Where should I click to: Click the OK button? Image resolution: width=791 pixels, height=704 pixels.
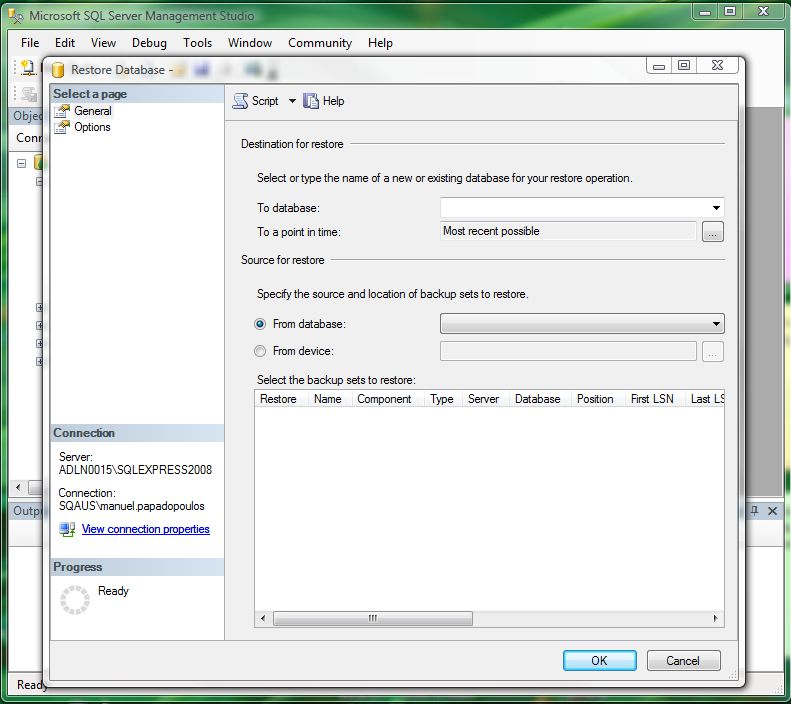pos(599,660)
